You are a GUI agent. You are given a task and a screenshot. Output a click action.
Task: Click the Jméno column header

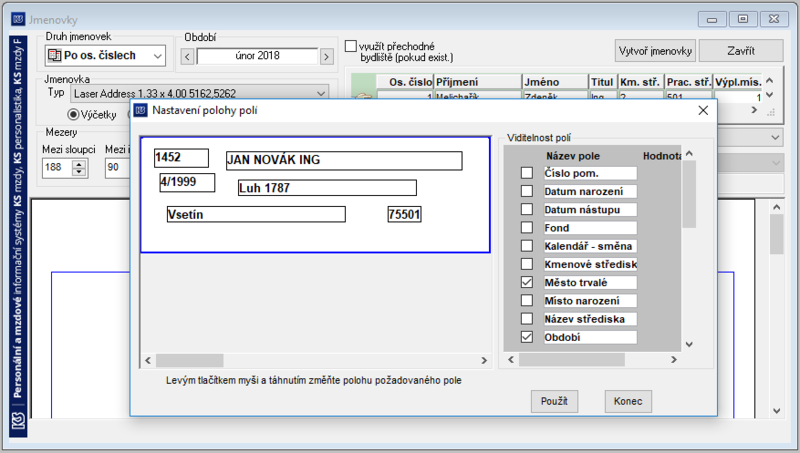[x=556, y=82]
